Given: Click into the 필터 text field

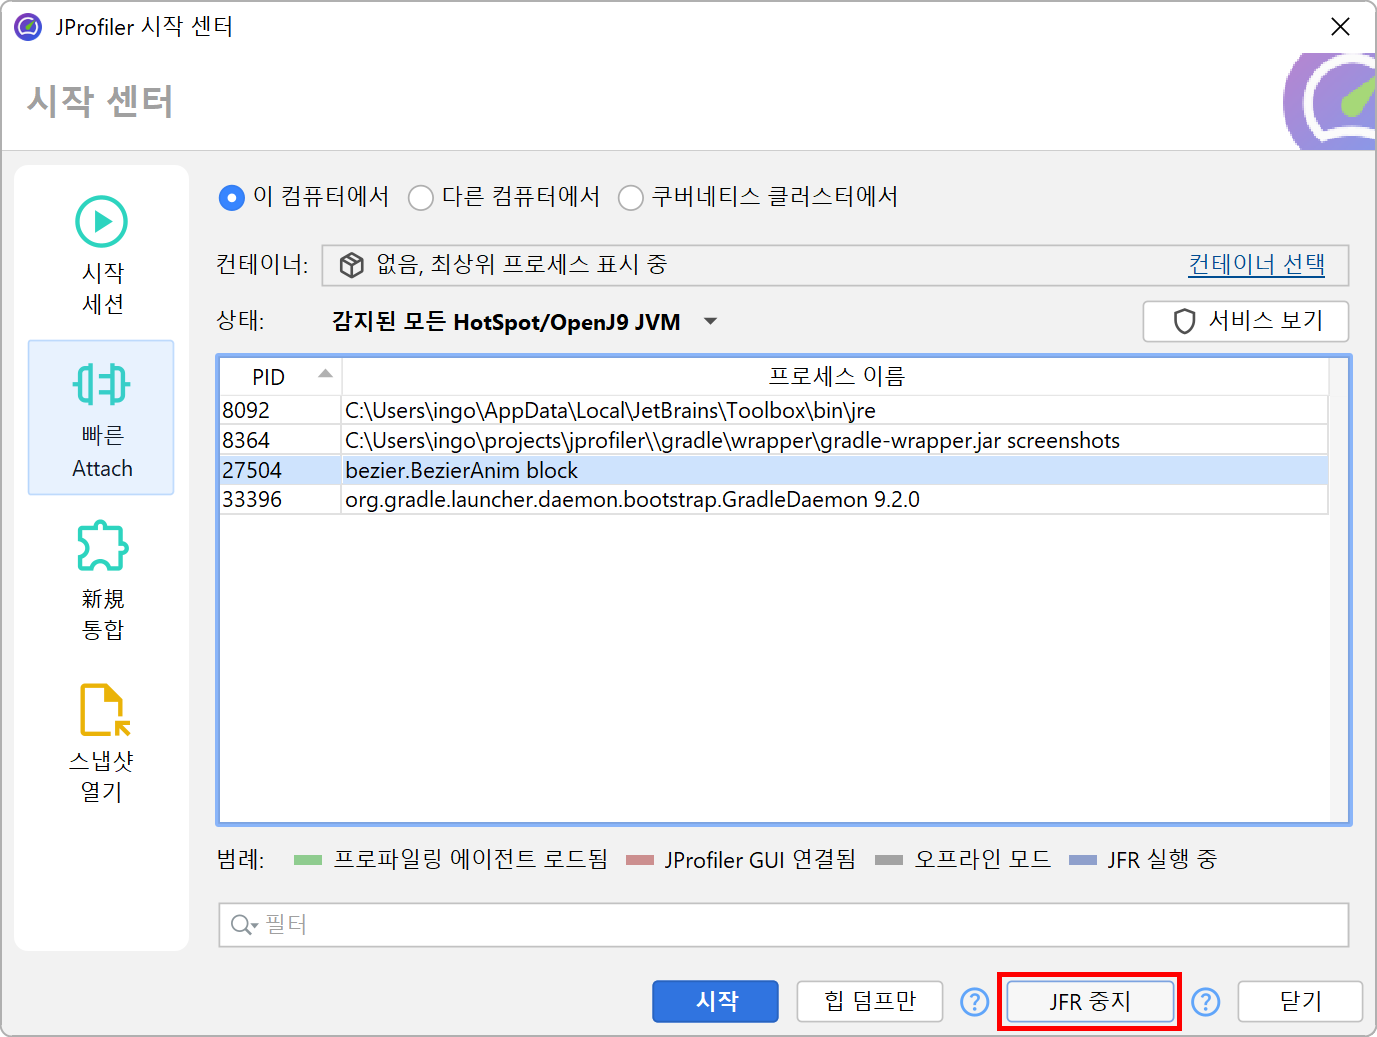Looking at the screenshot, I should 800,925.
